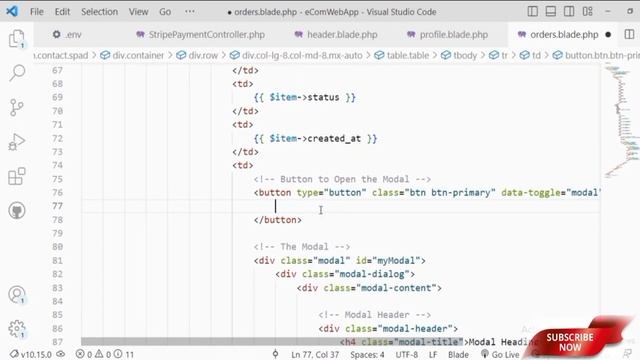Viewport: 640px width, 360px height.
Task: Open div.col-lg-8.col-md-8.mx-auto breadcrumb
Action: pos(296,55)
